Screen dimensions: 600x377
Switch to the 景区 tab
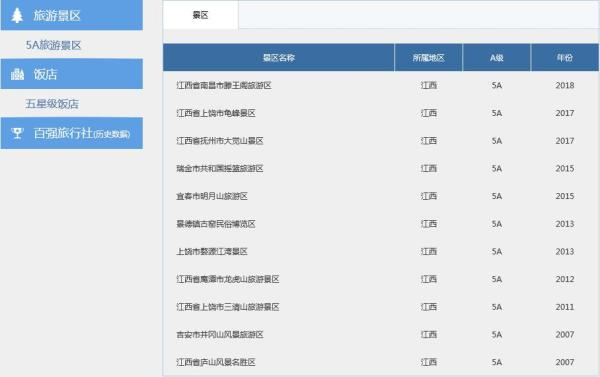click(200, 15)
